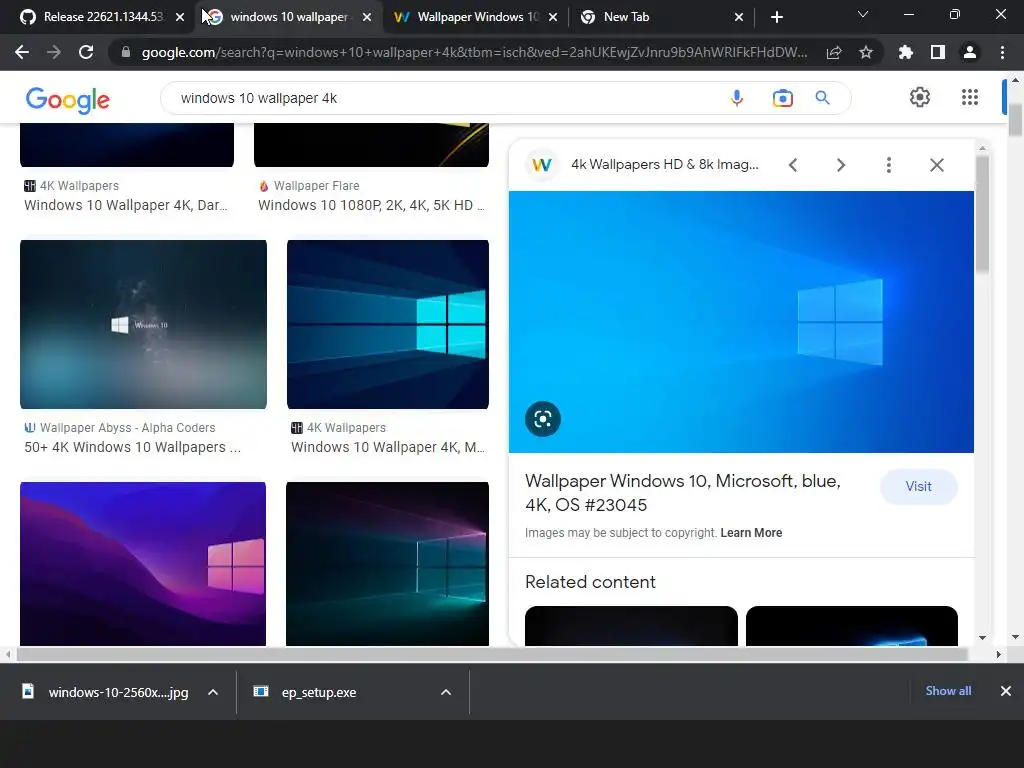Open more options in image preview panel
The width and height of the screenshot is (1024, 768).
[x=889, y=165]
